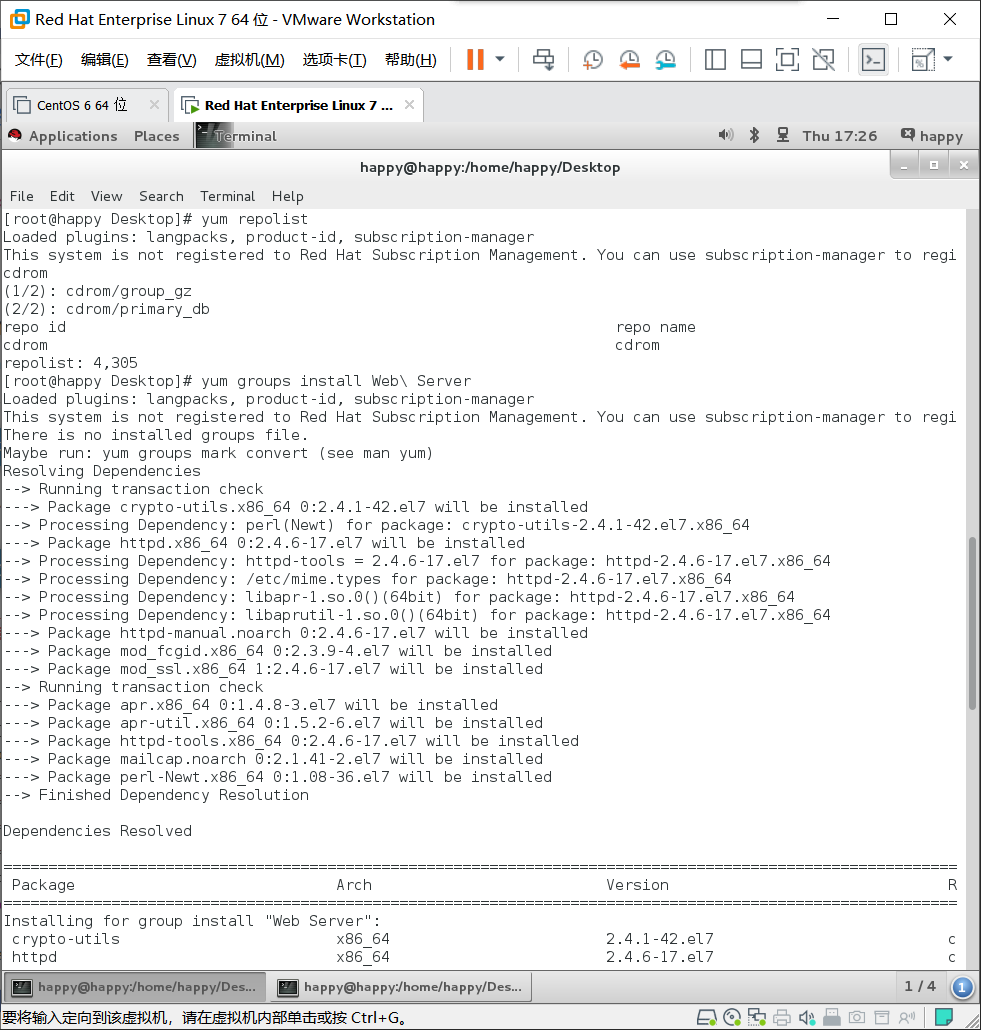This screenshot has height=1030, width=981.
Task: Open the terminal File menu
Action: 22,196
